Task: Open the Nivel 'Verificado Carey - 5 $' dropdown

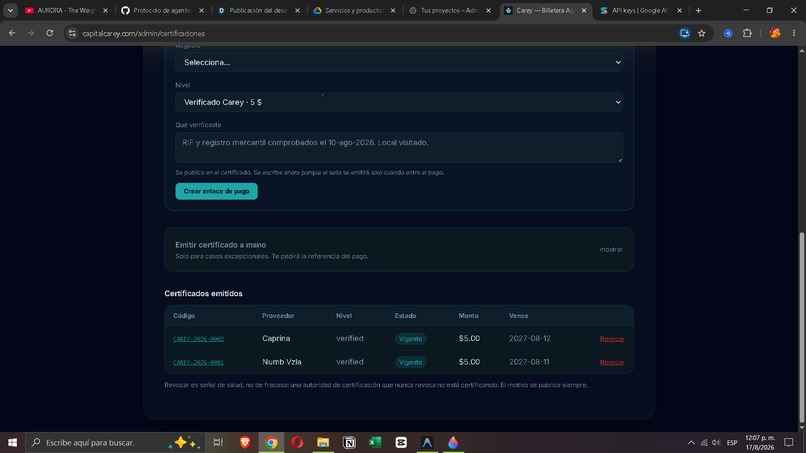Action: point(399,102)
